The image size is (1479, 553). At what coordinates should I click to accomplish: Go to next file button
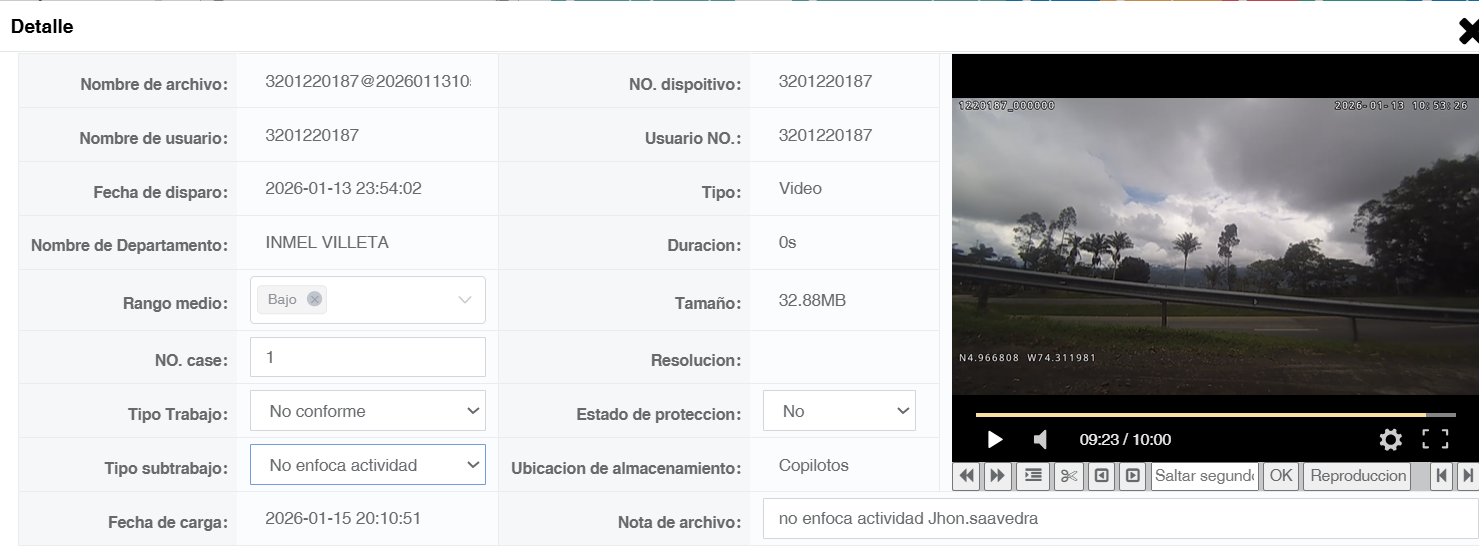pos(1467,476)
